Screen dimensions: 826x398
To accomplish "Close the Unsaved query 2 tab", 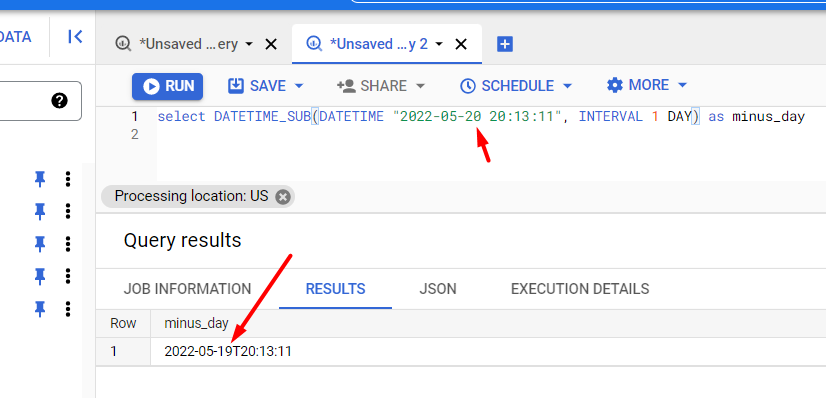I will pos(461,44).
